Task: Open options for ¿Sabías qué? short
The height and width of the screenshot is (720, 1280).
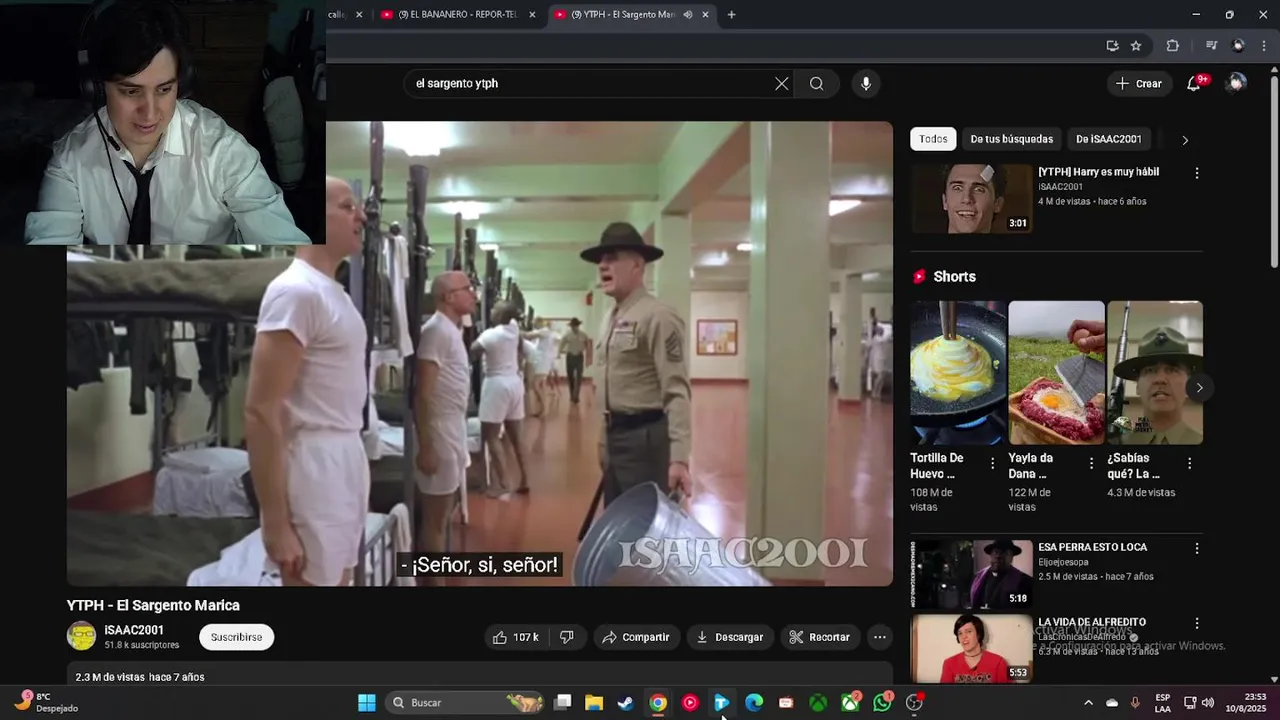Action: (1189, 463)
